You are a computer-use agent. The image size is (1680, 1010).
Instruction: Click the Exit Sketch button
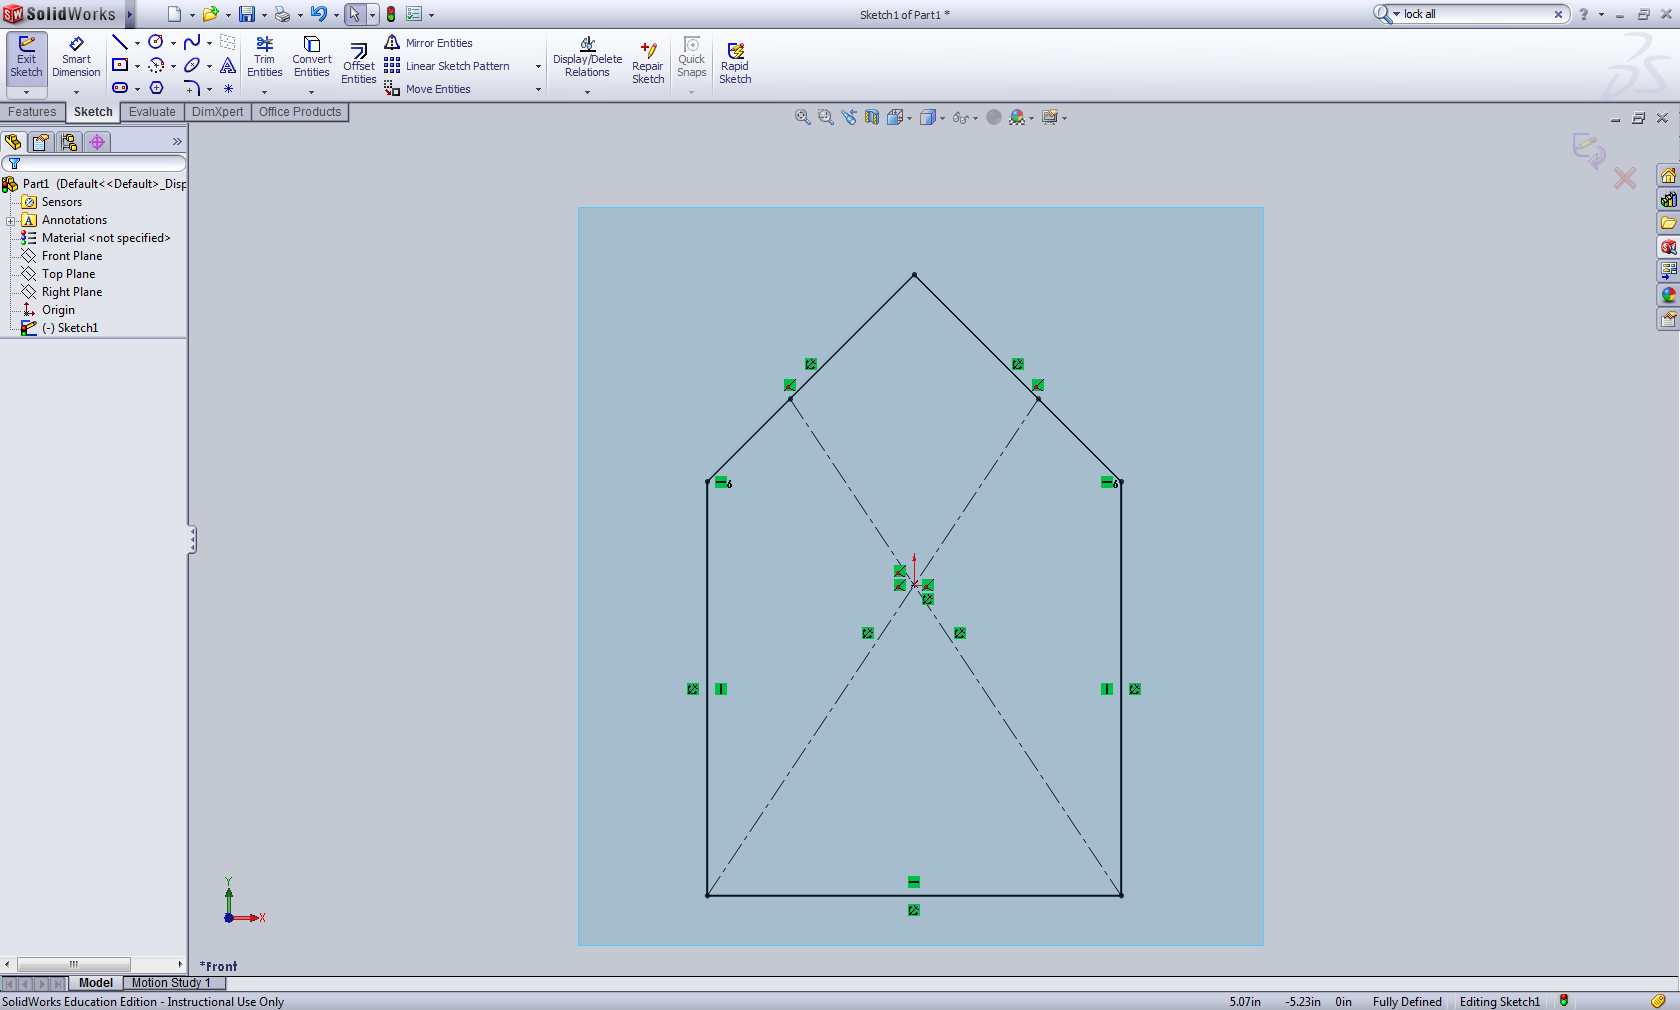pyautogui.click(x=26, y=59)
